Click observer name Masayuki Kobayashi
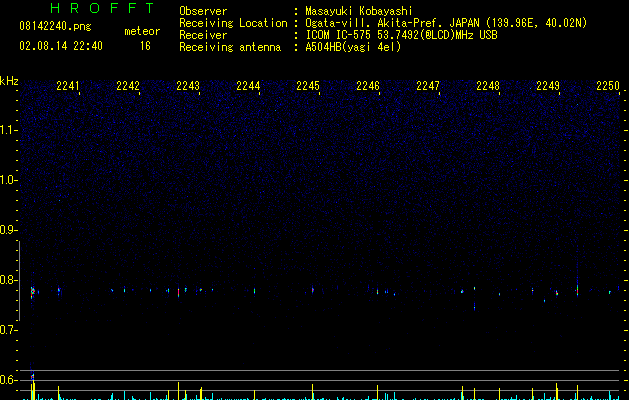Image resolution: width=629 pixels, height=400 pixels. (359, 11)
